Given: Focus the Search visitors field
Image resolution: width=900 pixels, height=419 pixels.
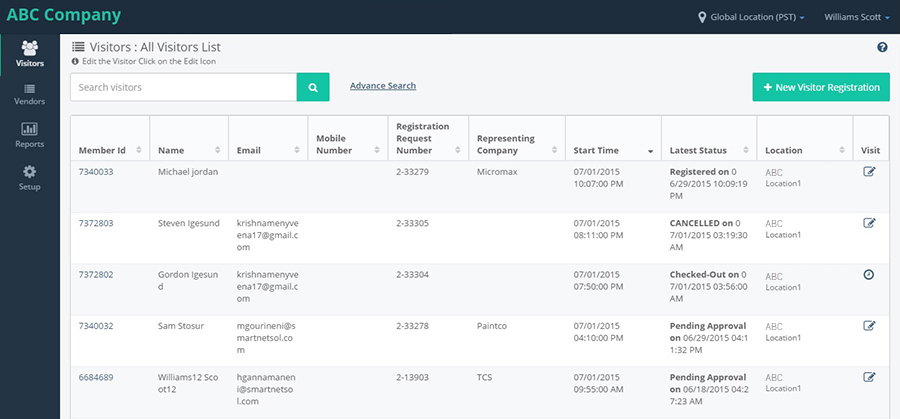Looking at the screenshot, I should [x=184, y=87].
